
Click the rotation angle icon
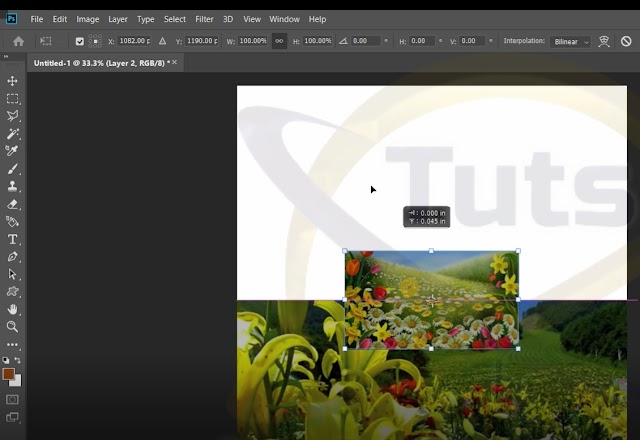point(343,41)
